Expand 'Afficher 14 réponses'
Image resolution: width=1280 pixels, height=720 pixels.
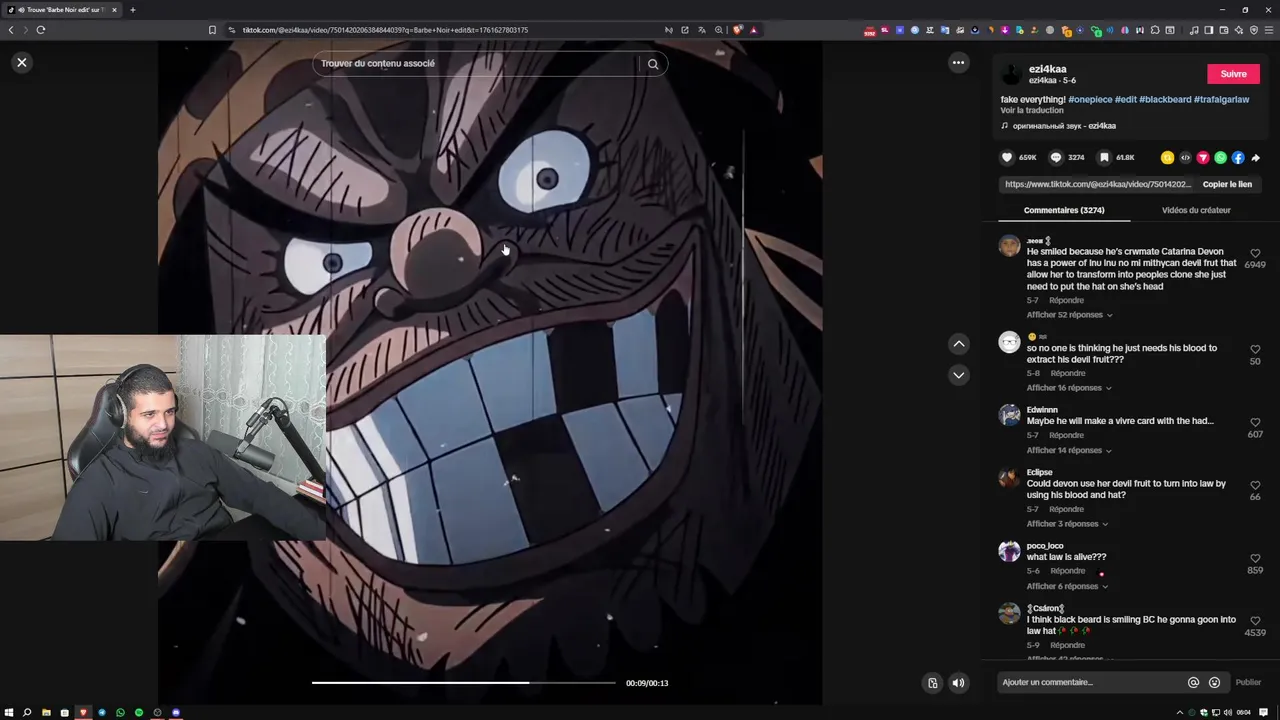point(1069,451)
